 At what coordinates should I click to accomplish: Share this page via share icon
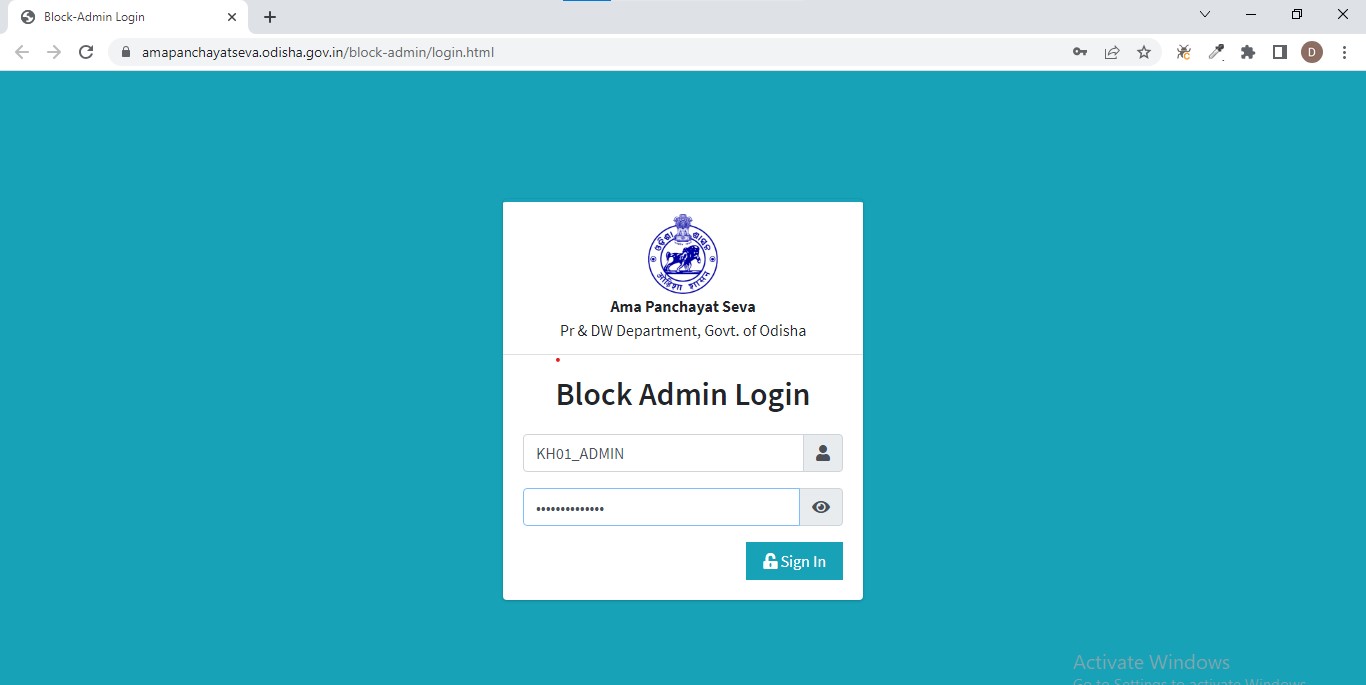click(1112, 52)
